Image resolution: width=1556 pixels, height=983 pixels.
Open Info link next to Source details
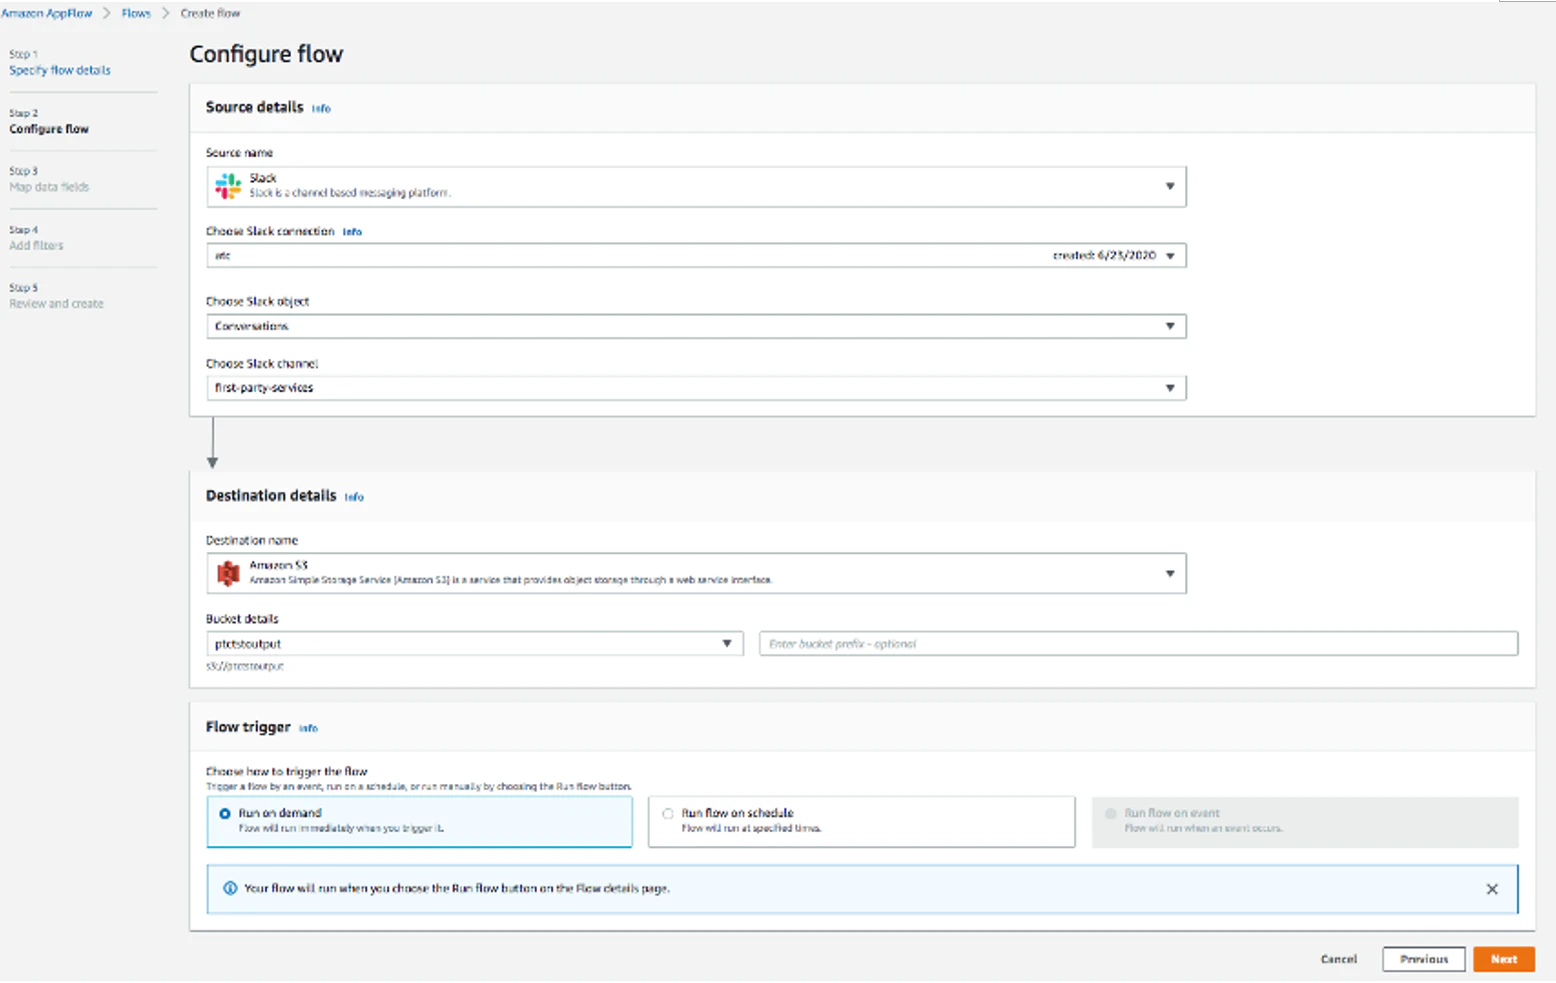[321, 109]
